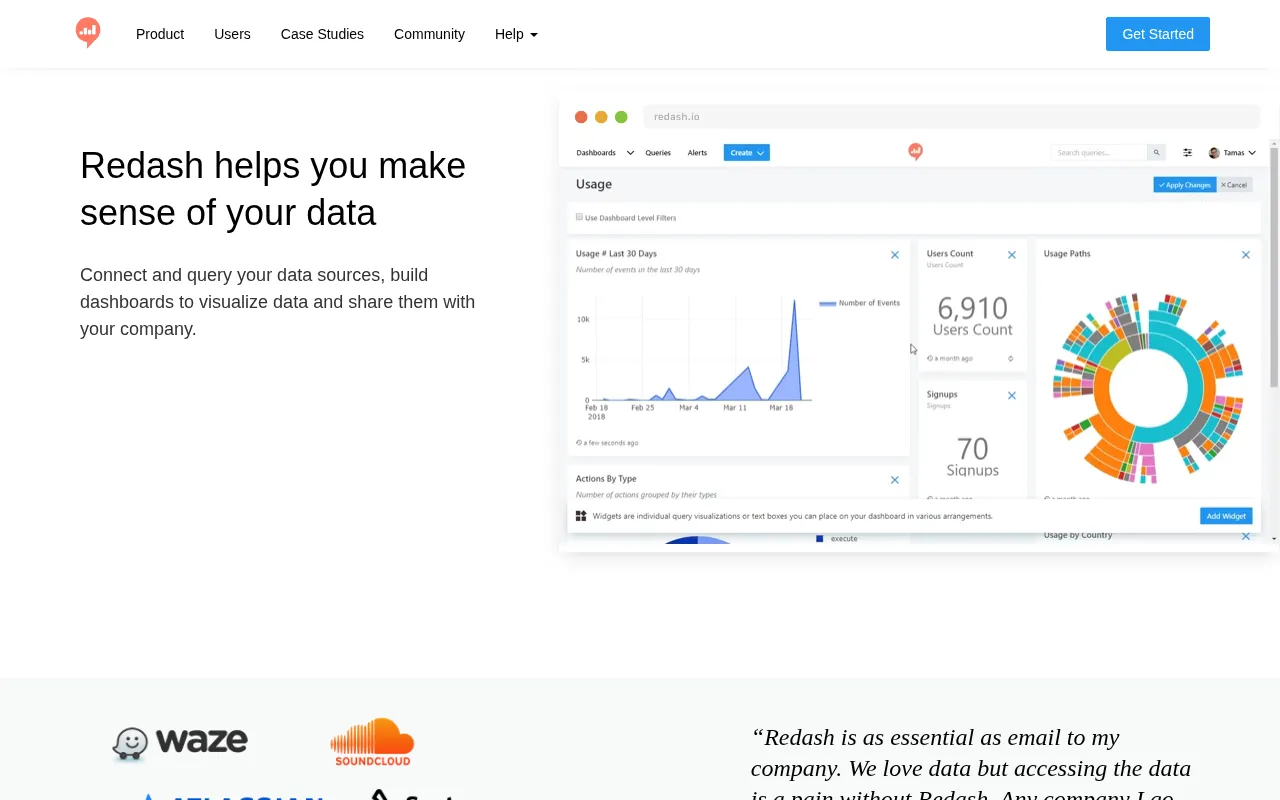1280x800 pixels.
Task: Remove the Signups widget
Action: 1012,396
